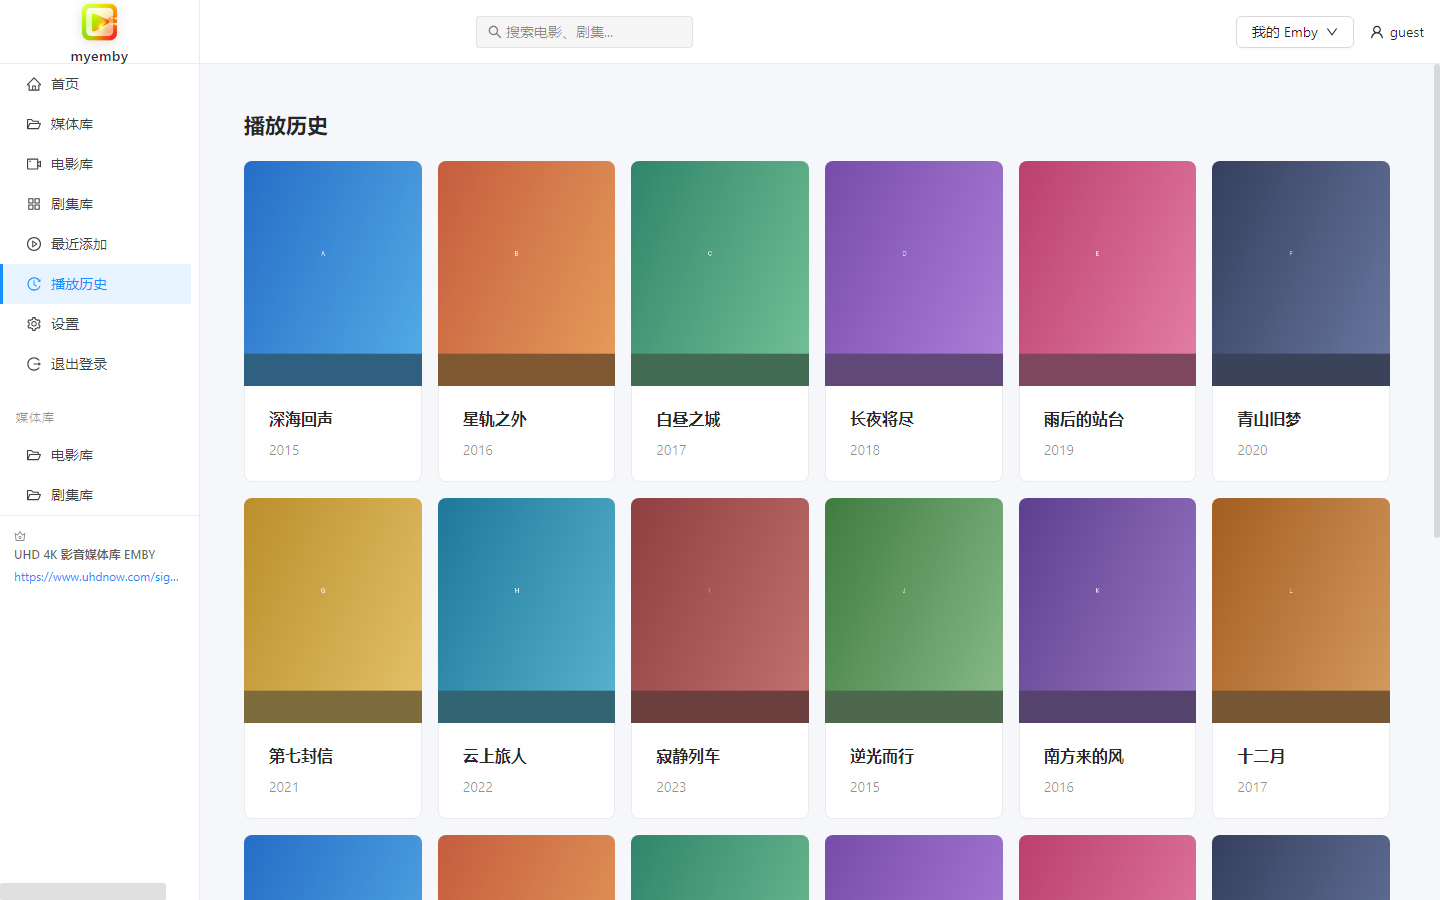Click the 2022 year under 云上旅人
The width and height of the screenshot is (1440, 900).
pyautogui.click(x=478, y=787)
